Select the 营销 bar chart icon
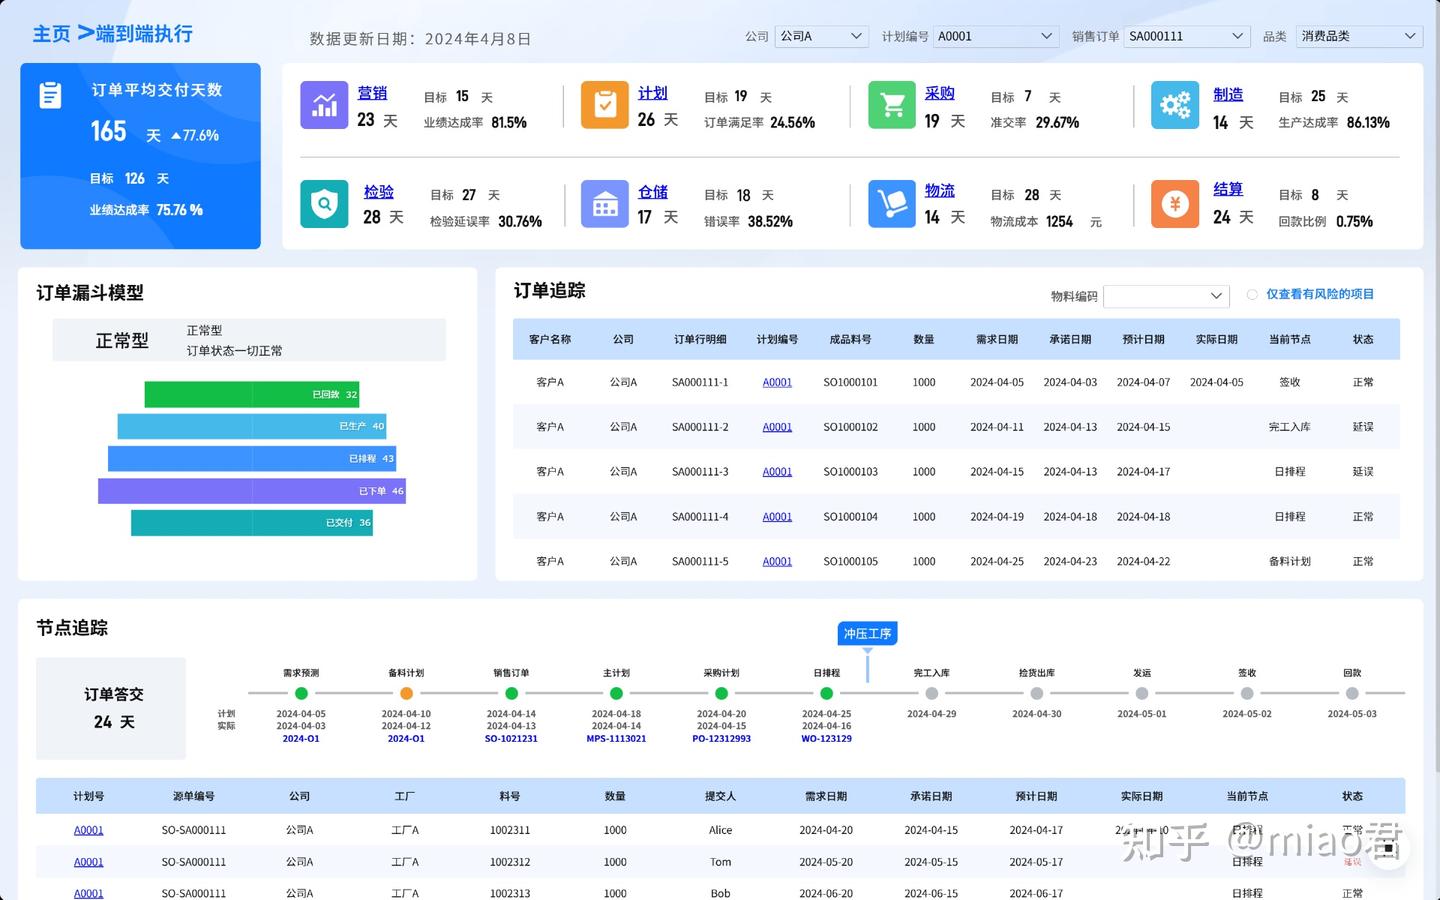The height and width of the screenshot is (900, 1440). [x=323, y=104]
